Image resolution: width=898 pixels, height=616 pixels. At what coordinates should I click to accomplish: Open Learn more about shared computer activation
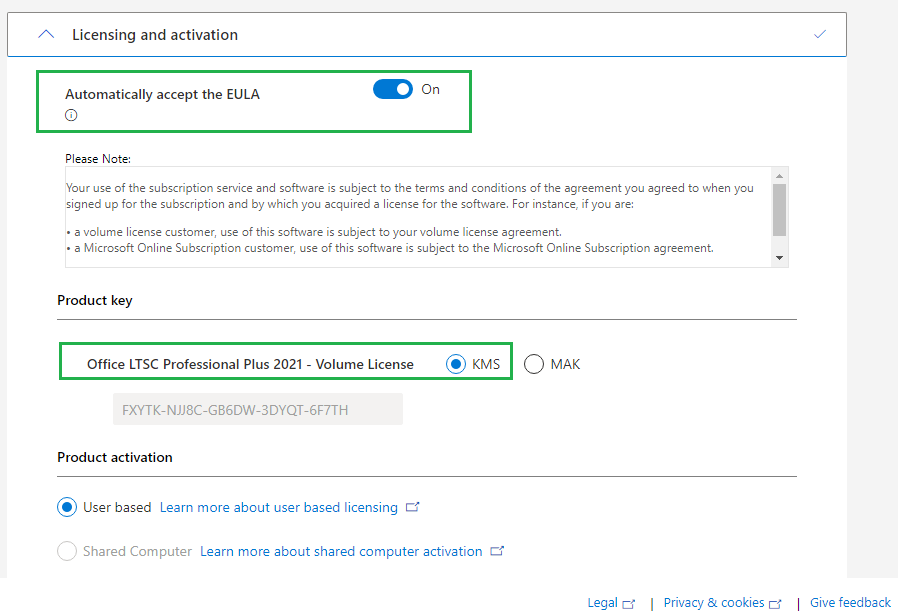[x=341, y=552]
